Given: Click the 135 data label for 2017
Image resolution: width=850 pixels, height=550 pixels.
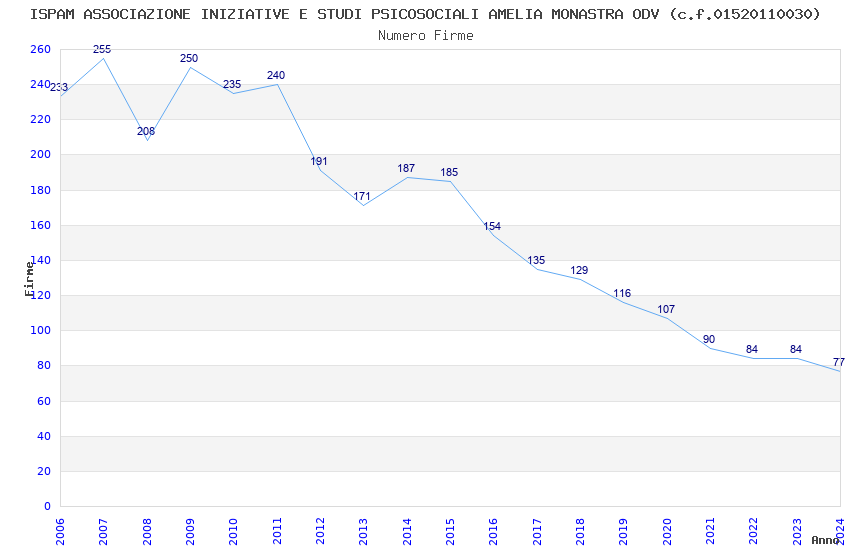Looking at the screenshot, I should point(536,260).
